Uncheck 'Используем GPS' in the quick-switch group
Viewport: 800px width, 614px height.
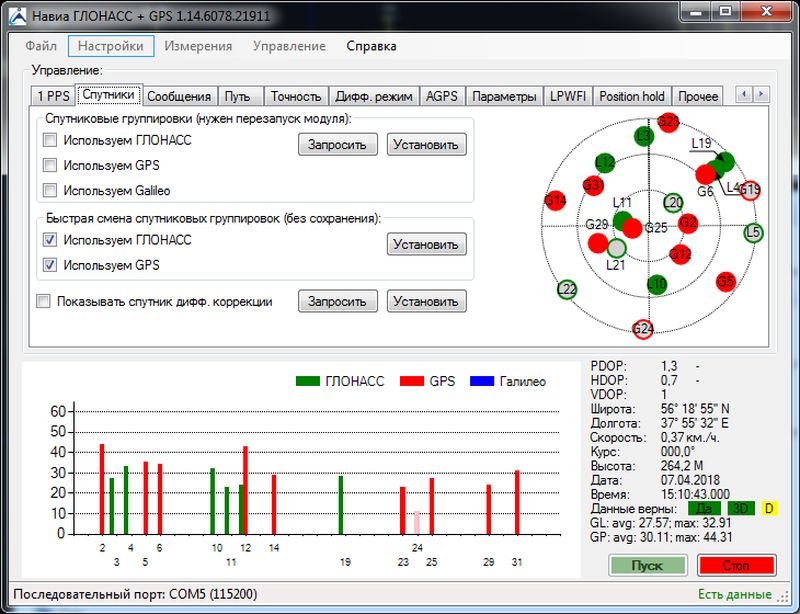click(x=49, y=265)
